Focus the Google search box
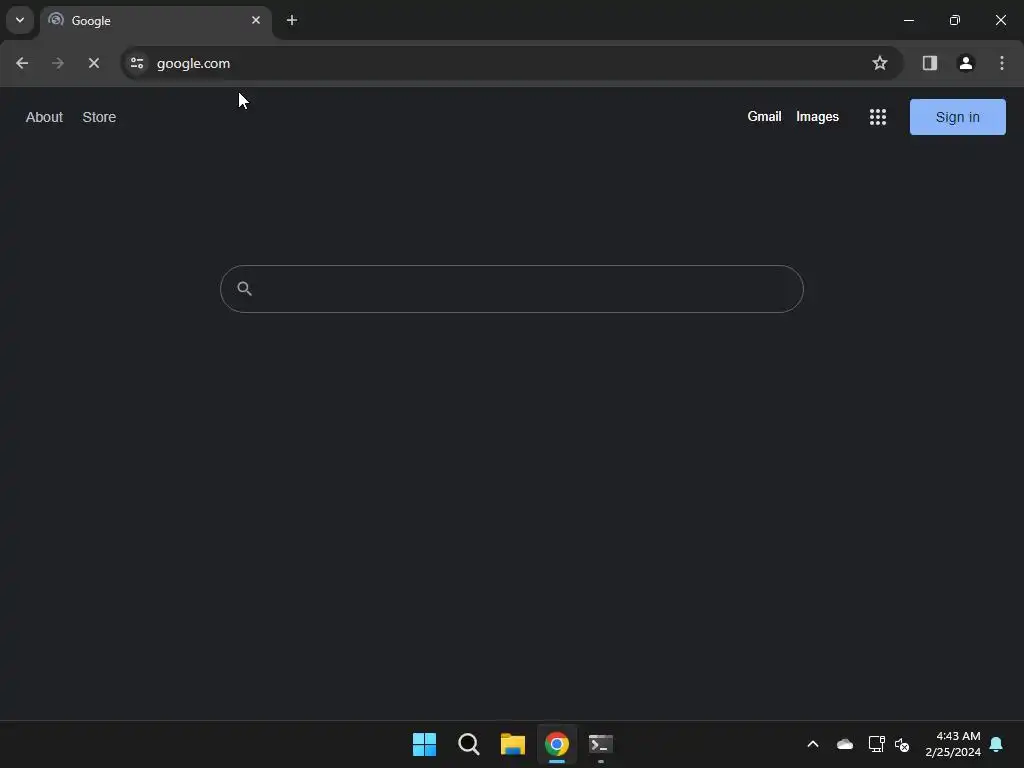1024x768 pixels. coord(511,289)
